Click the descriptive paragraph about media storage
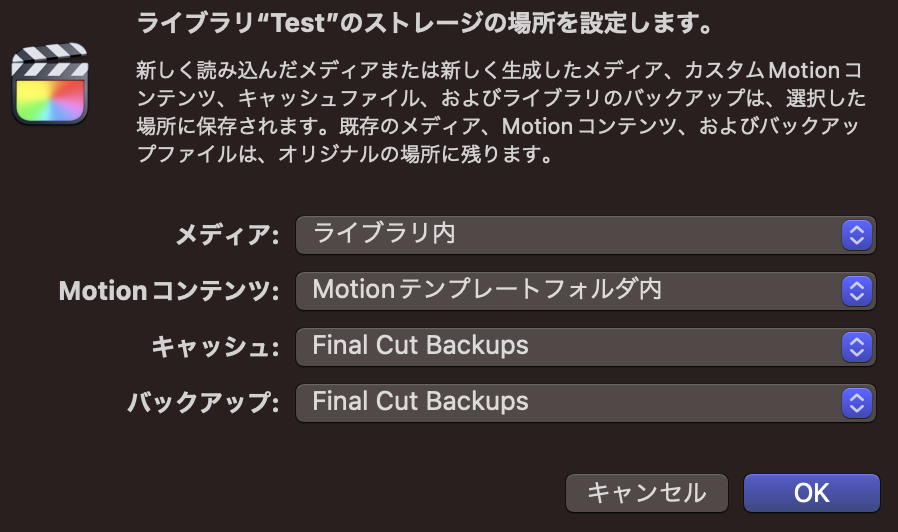 [501, 112]
